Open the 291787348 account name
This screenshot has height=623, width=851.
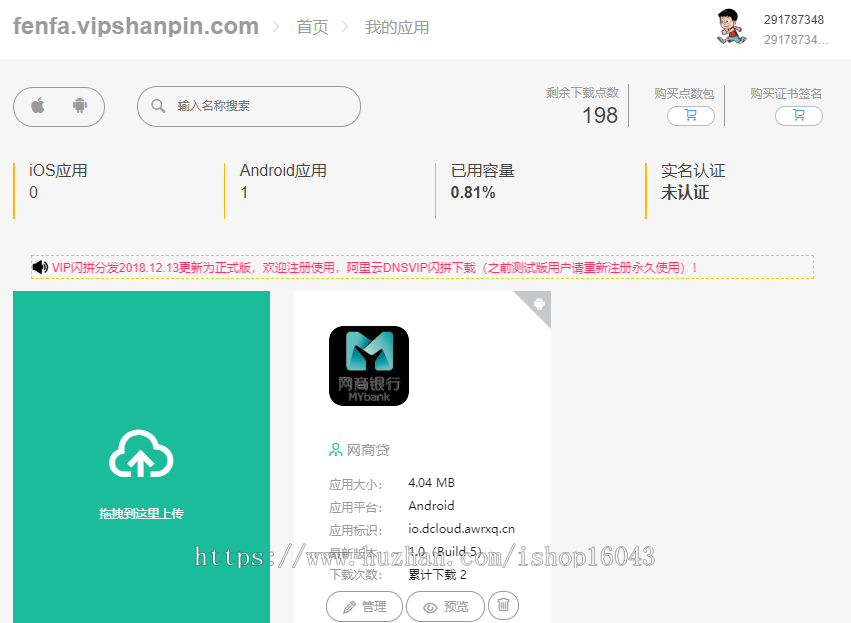(793, 20)
